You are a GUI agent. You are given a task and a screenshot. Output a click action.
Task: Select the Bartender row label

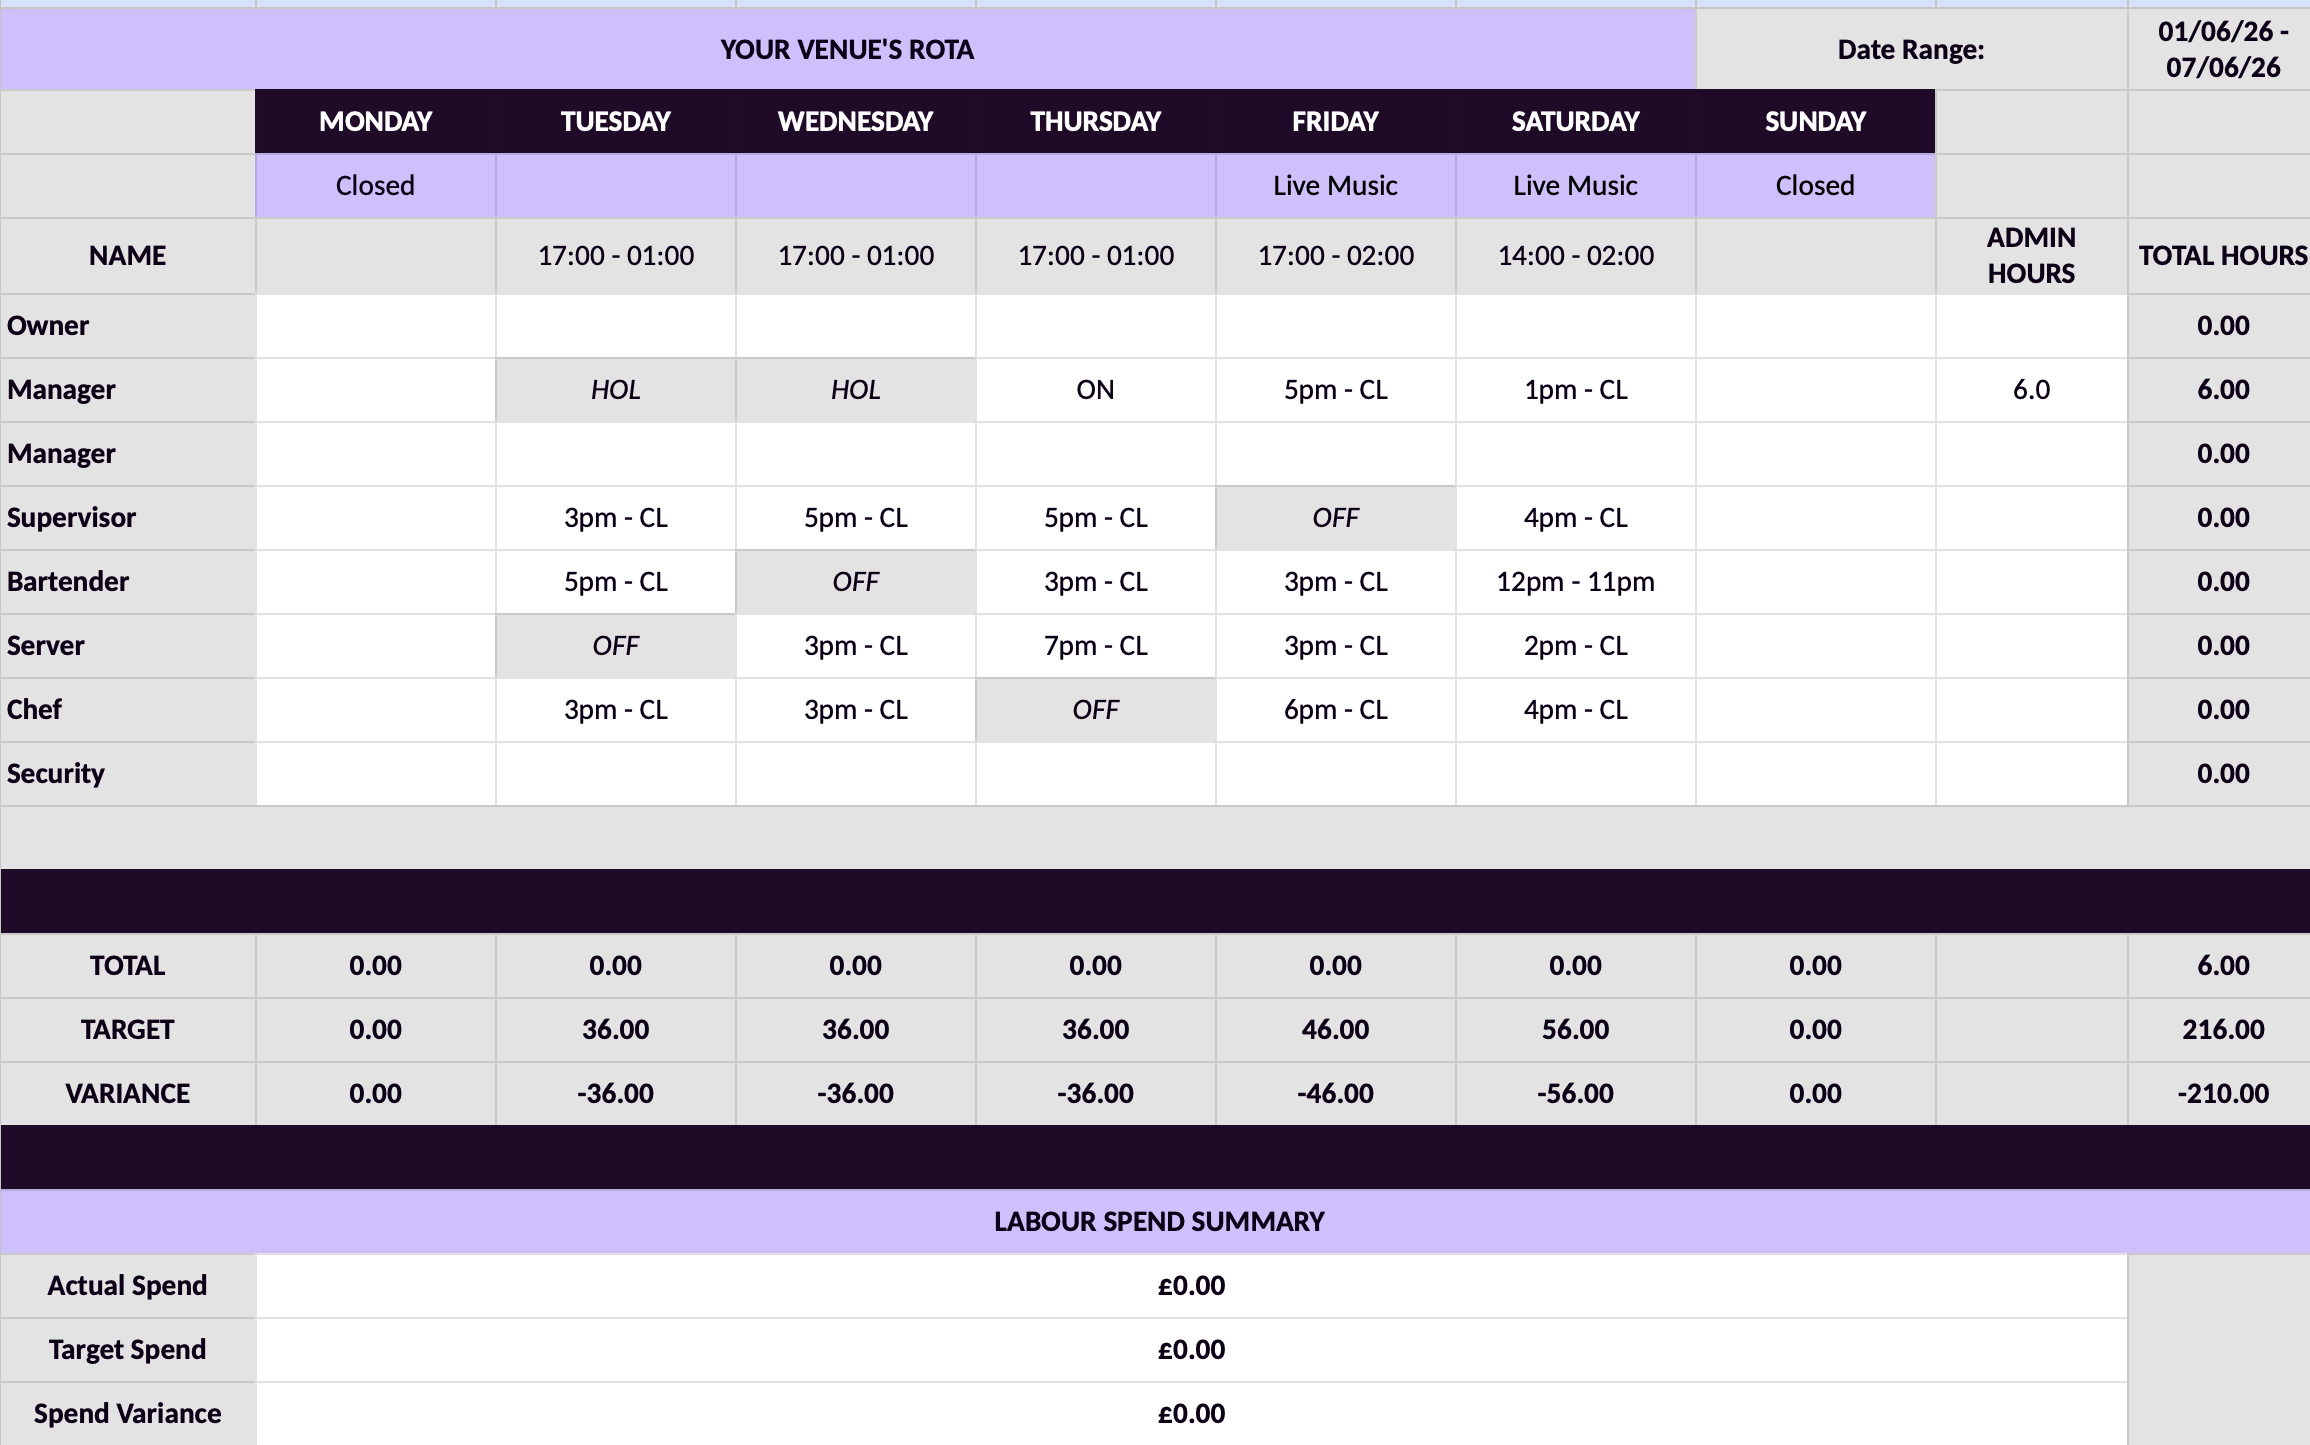[x=128, y=582]
